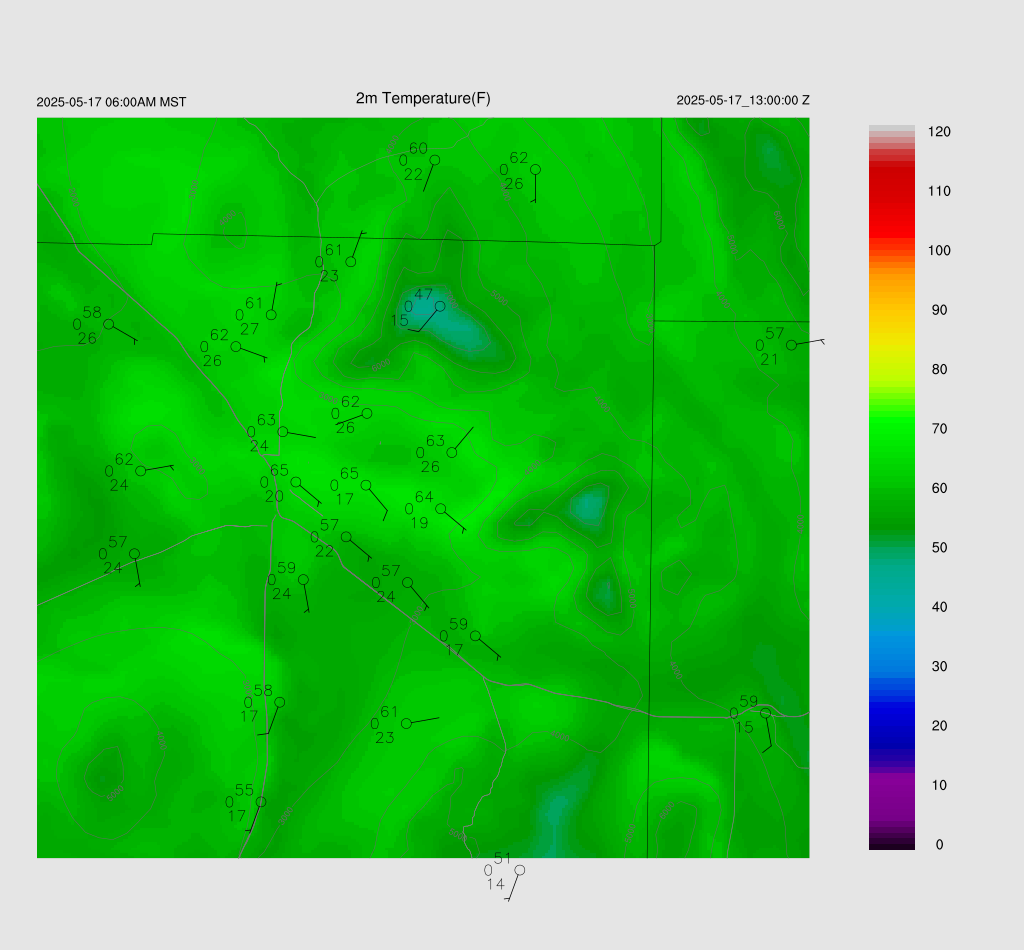Click the station circle next to 51 below the map
The height and width of the screenshot is (950, 1024).
[x=520, y=870]
